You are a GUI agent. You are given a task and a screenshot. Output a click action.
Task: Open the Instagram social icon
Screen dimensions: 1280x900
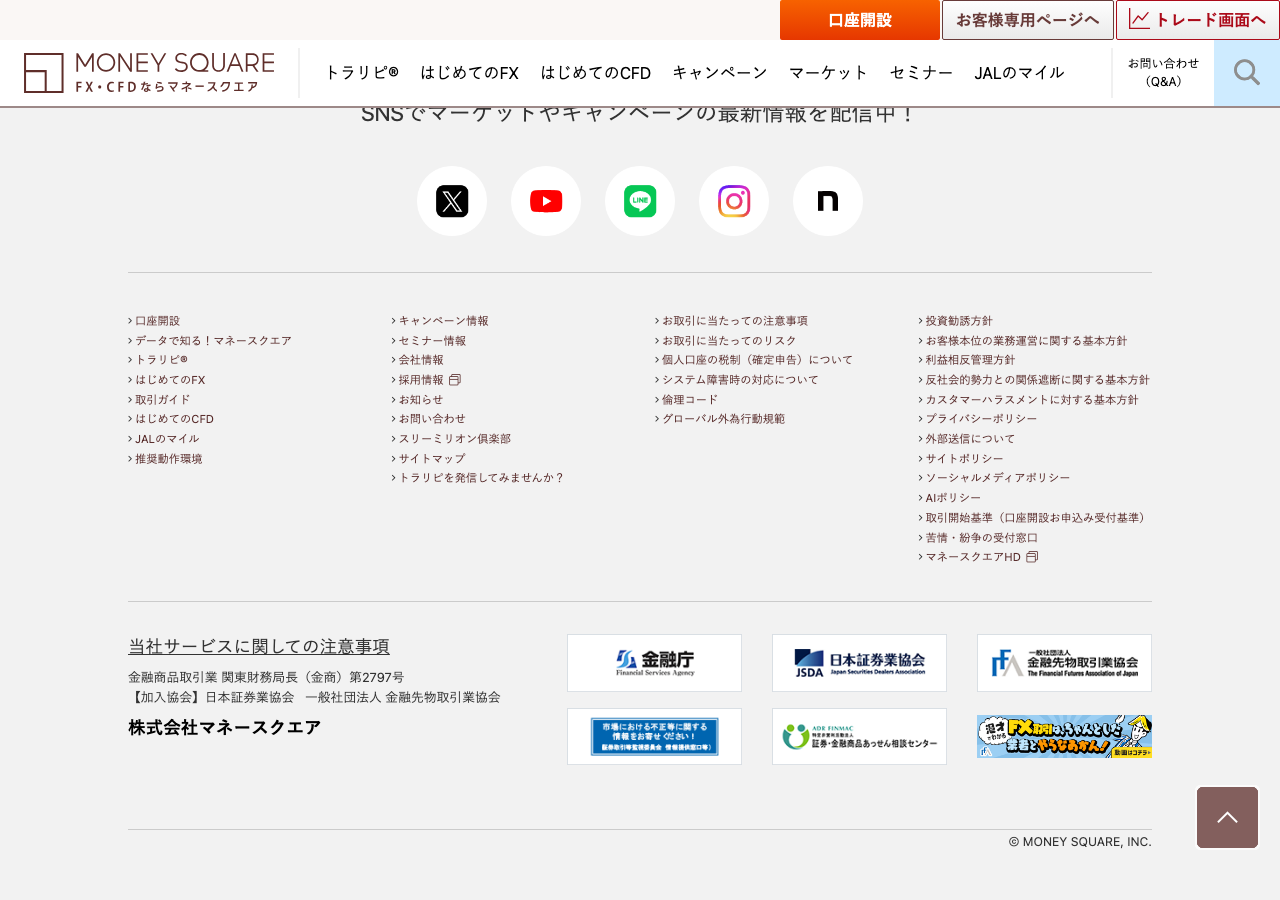734,201
